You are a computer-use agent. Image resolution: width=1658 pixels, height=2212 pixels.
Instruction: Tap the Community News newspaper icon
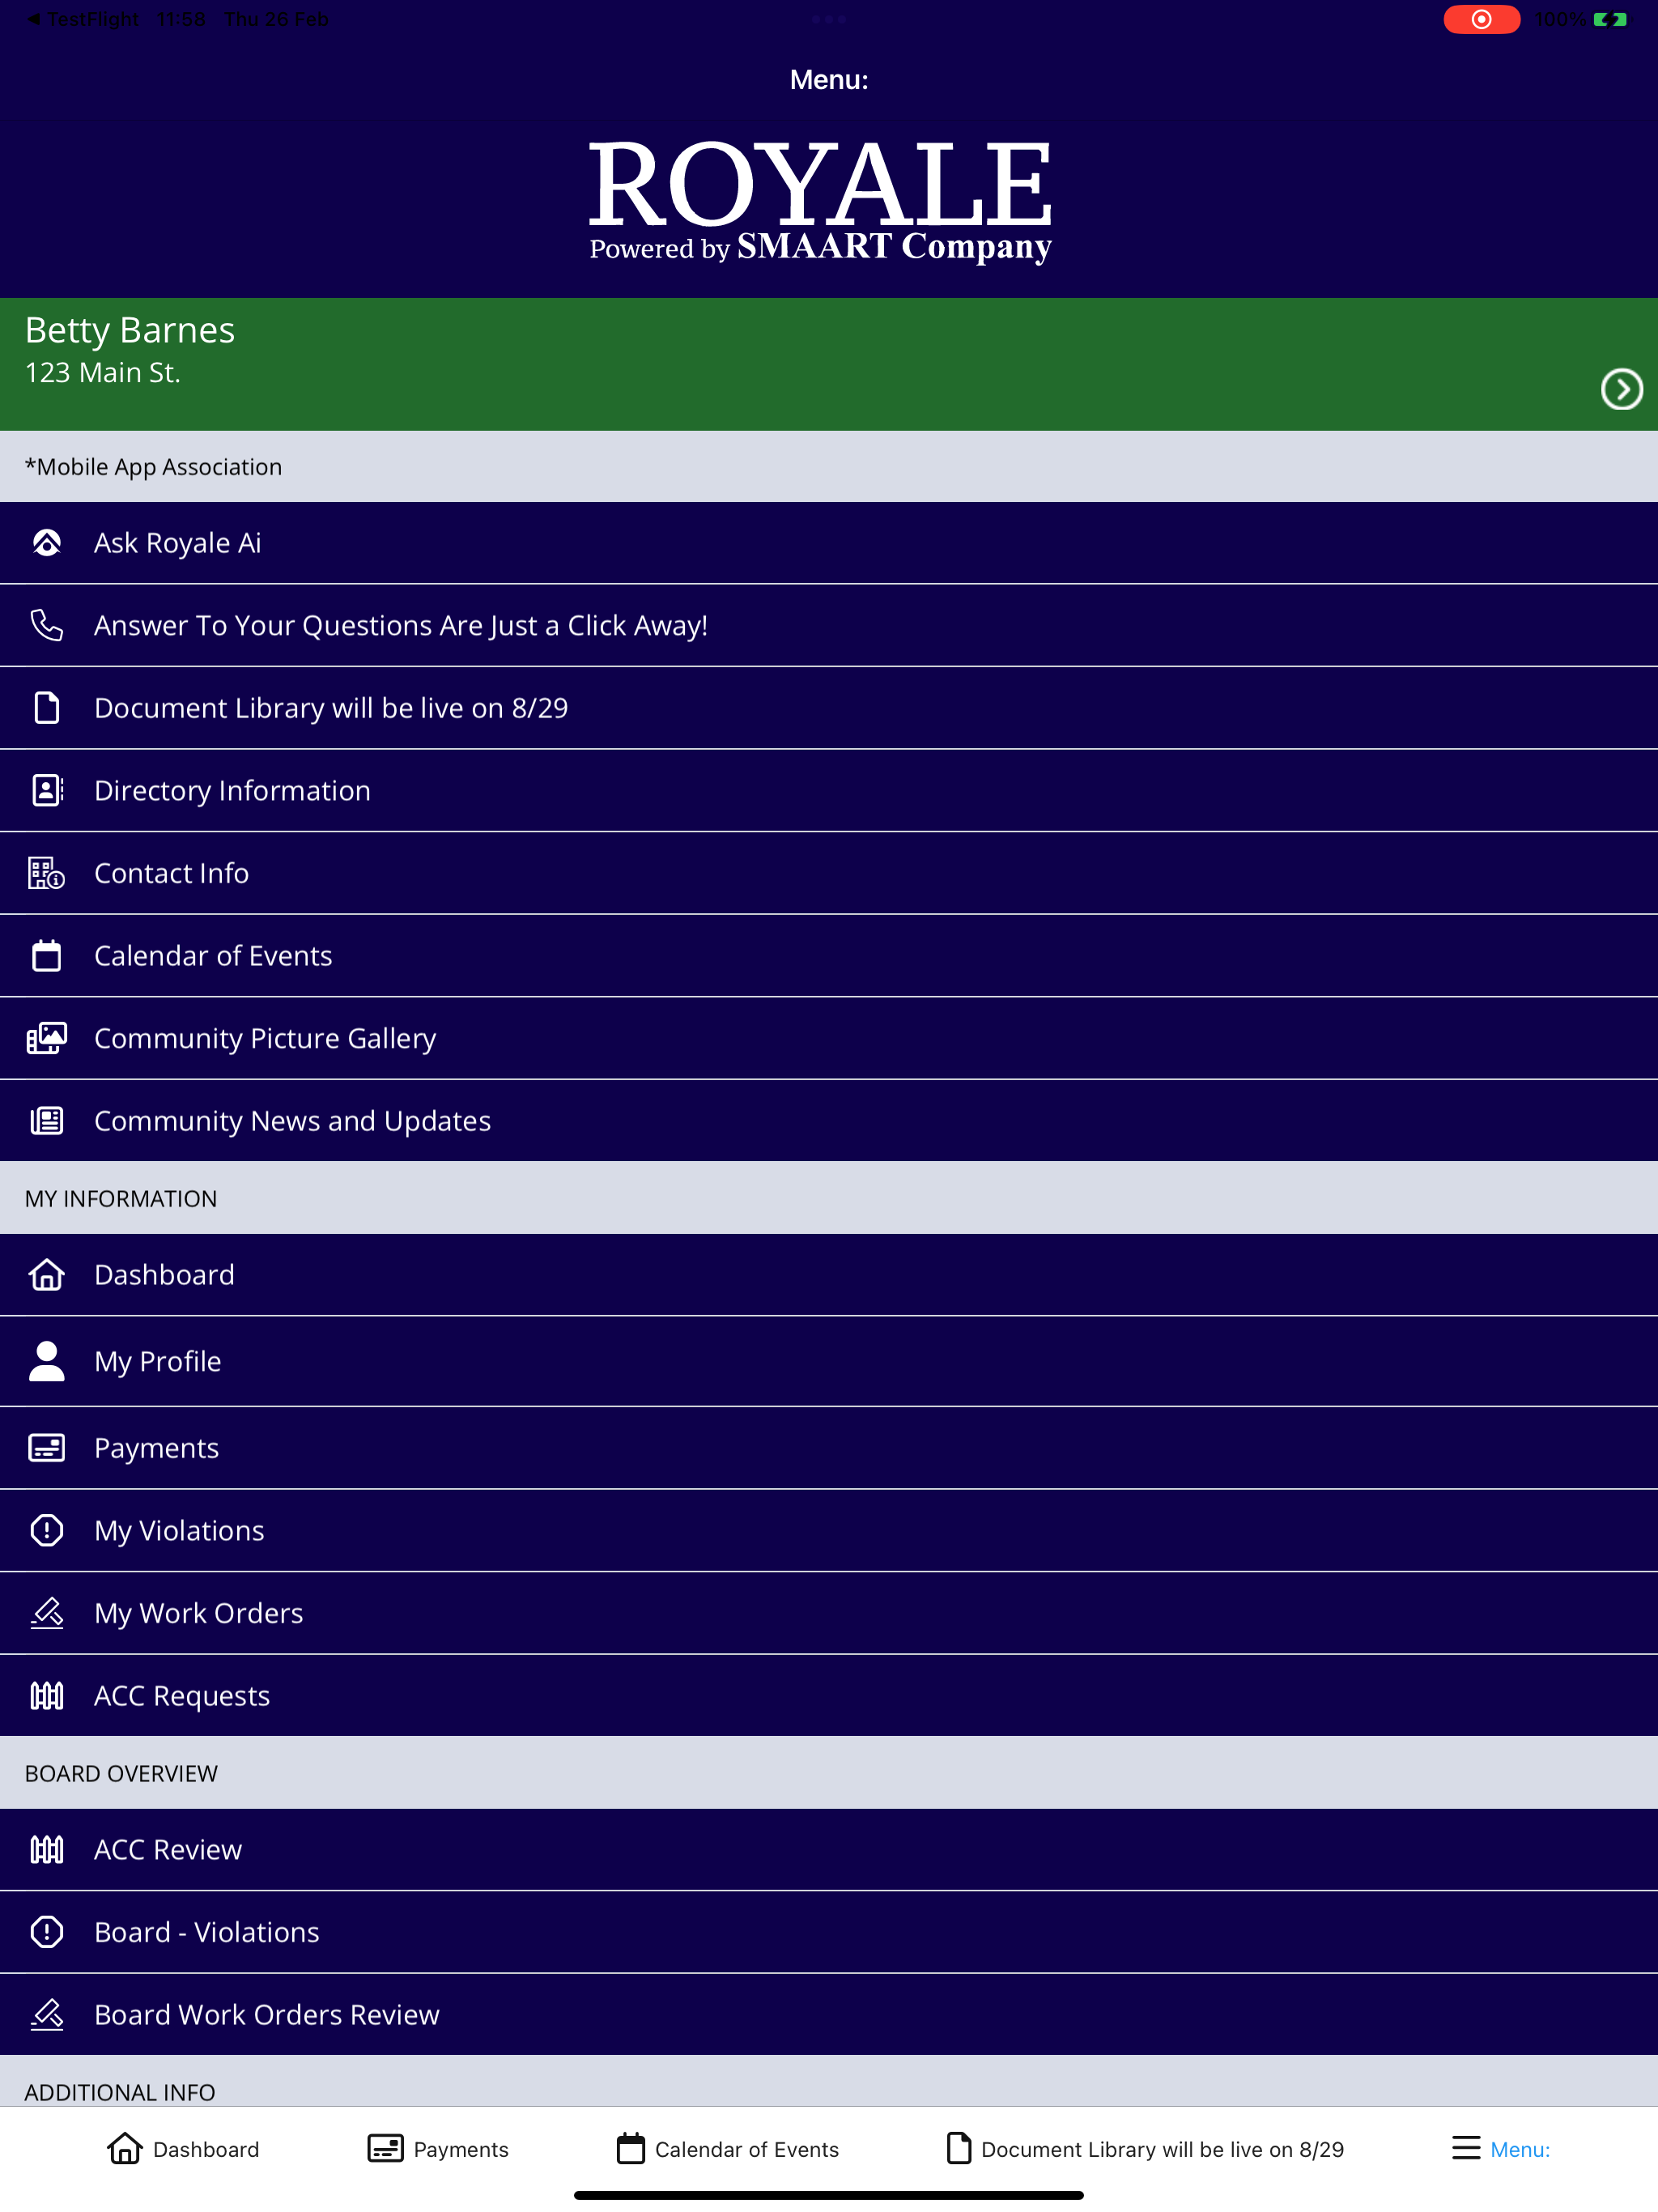click(x=47, y=1121)
